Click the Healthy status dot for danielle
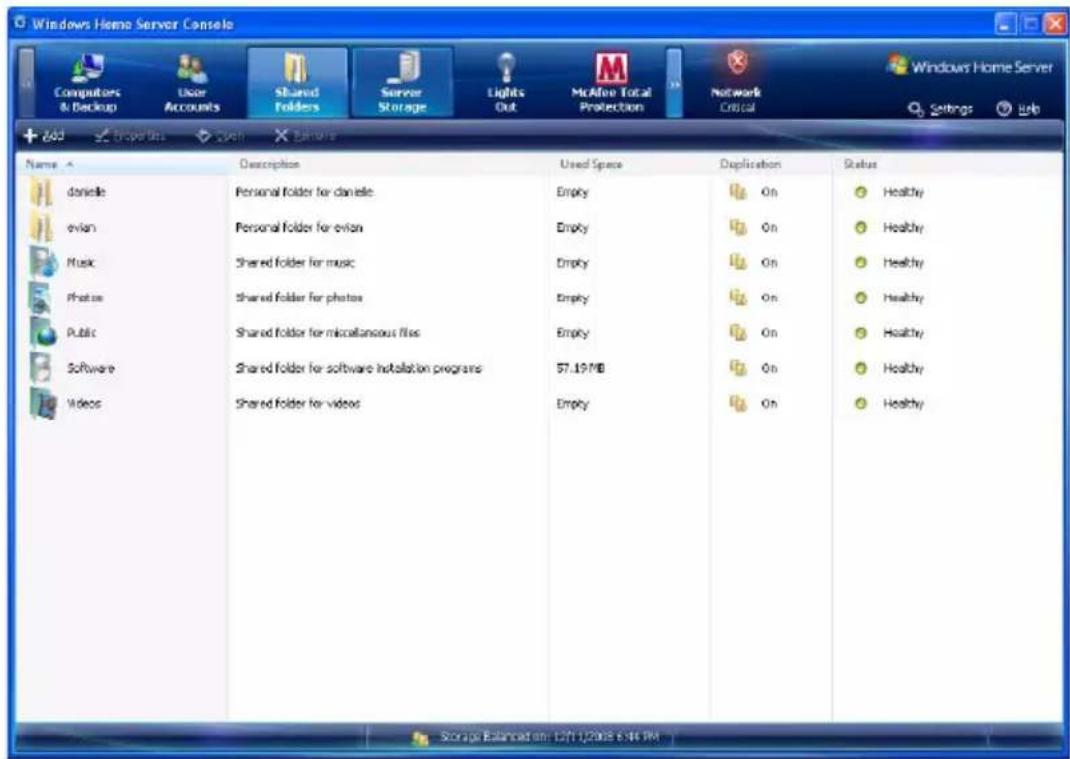Image resolution: width=1070 pixels, height=759 pixels. [x=861, y=192]
